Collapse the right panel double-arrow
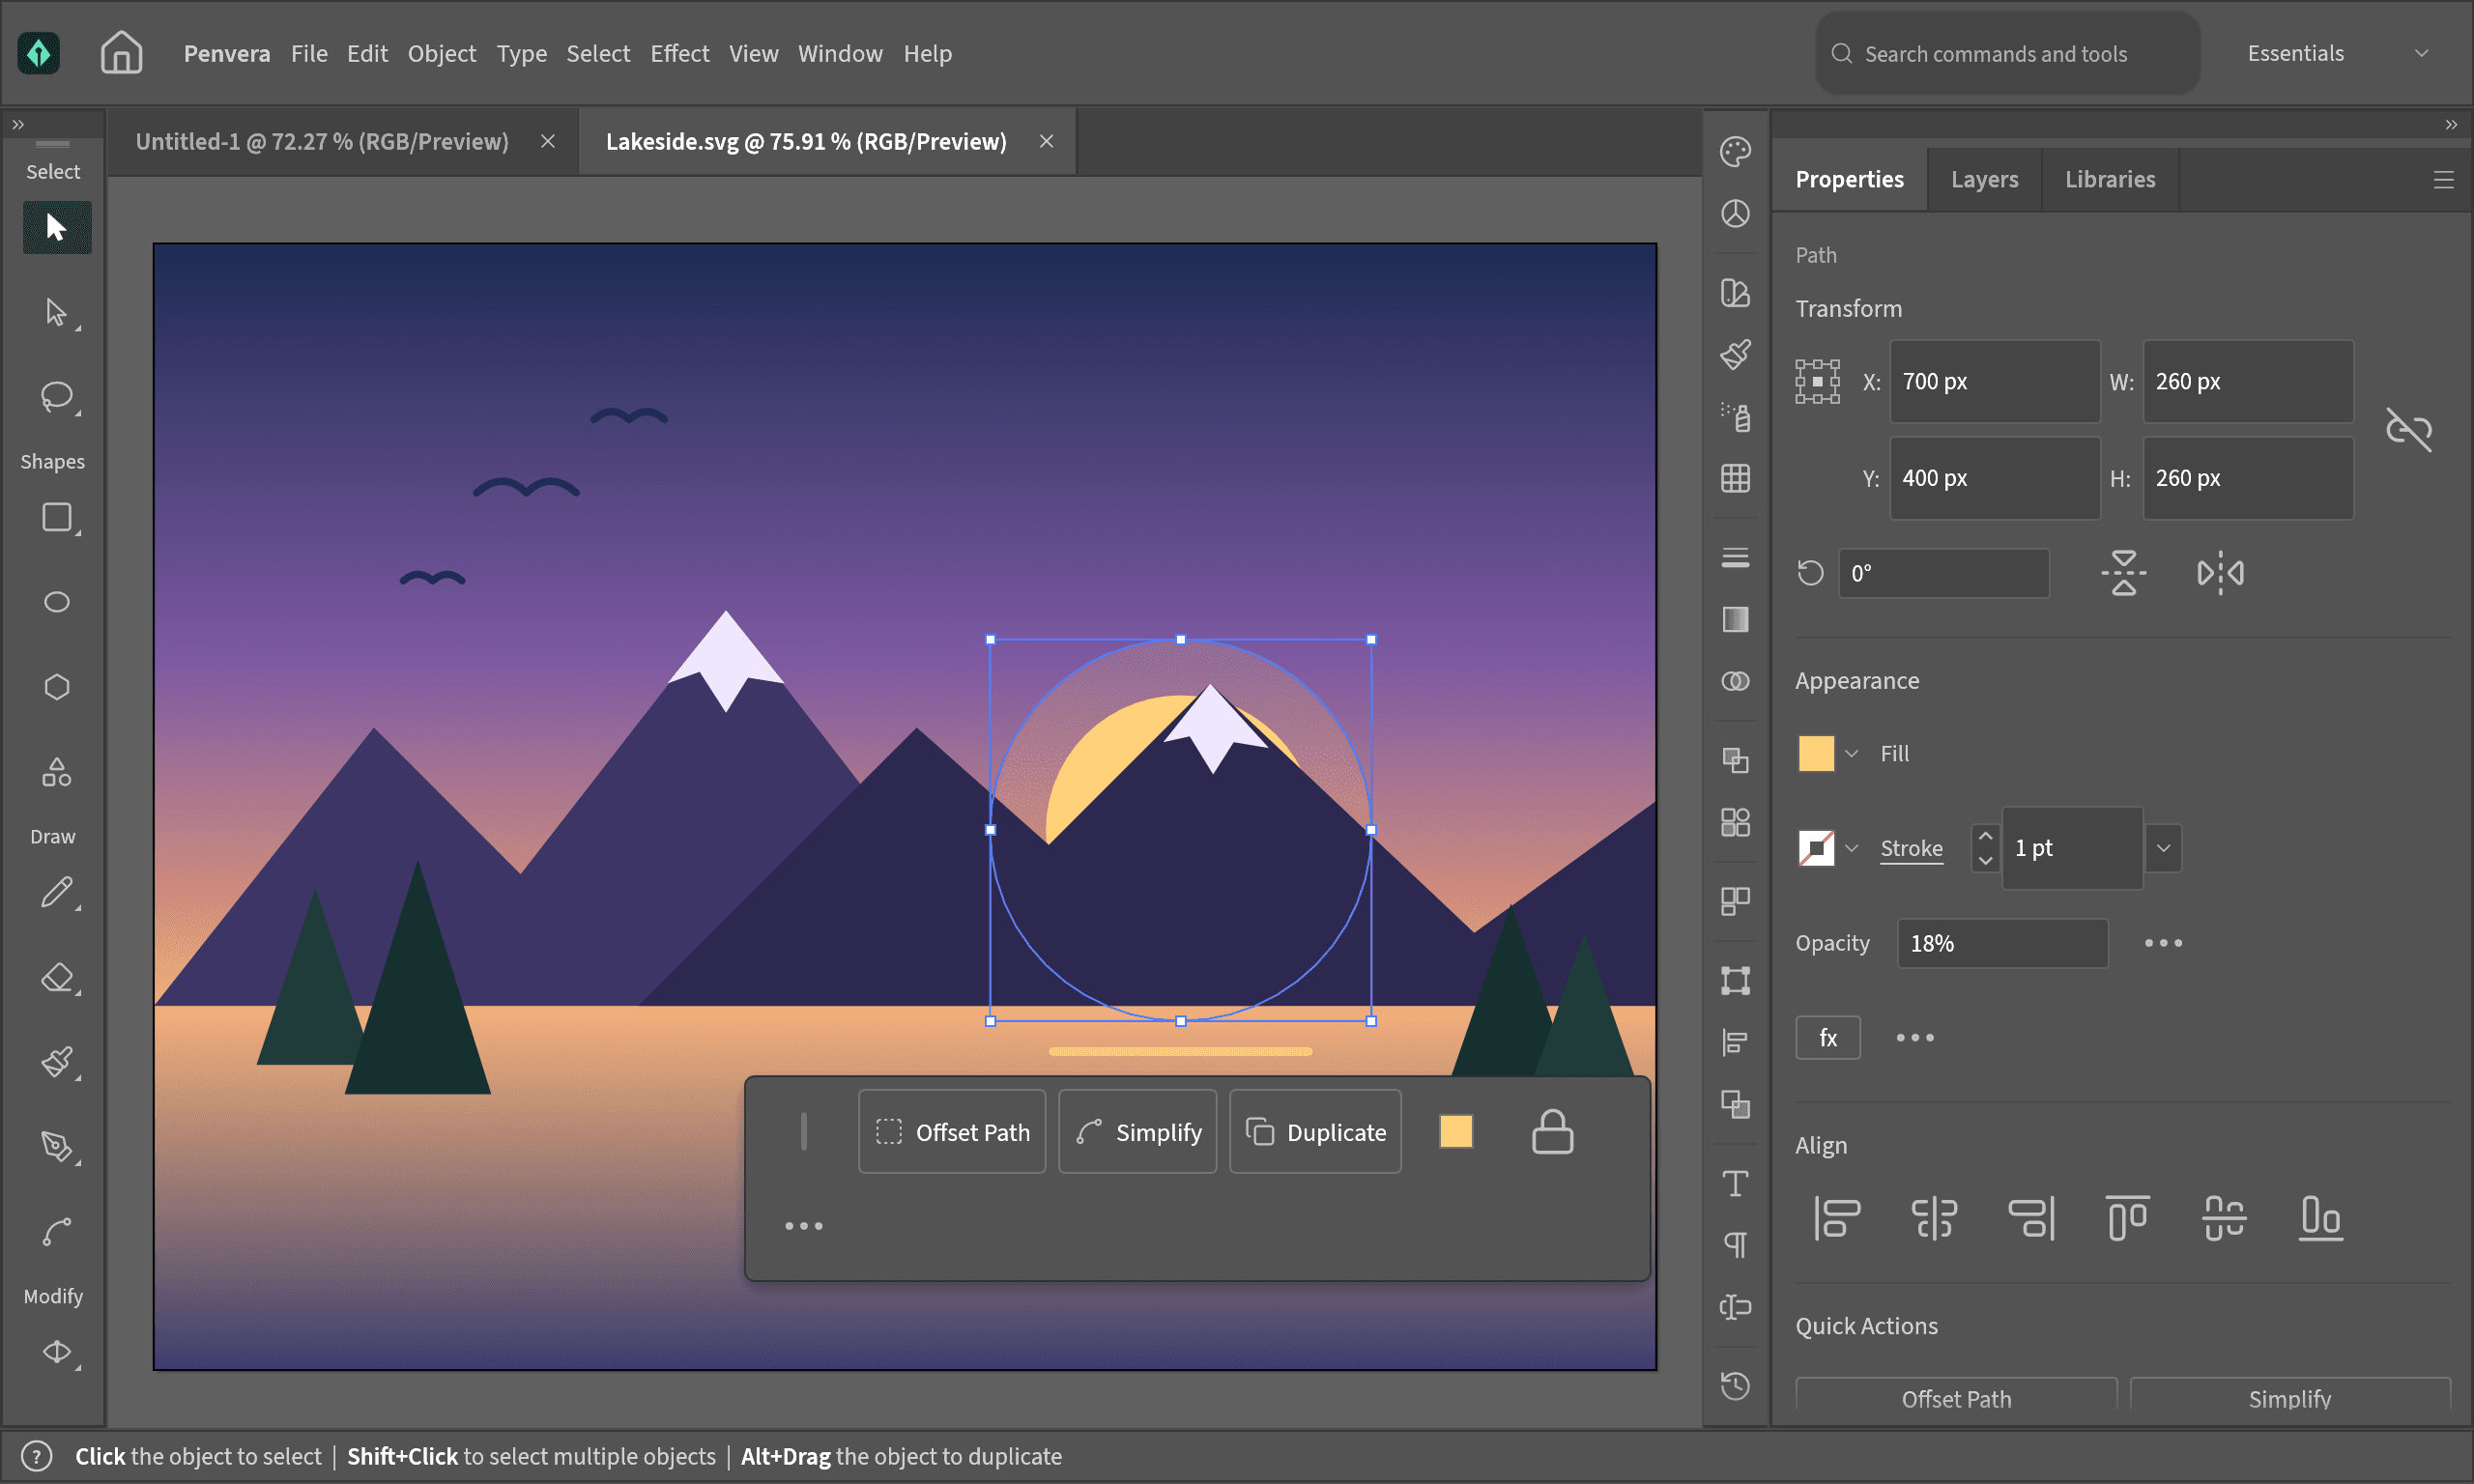The width and height of the screenshot is (2474, 1484). 2451,125
